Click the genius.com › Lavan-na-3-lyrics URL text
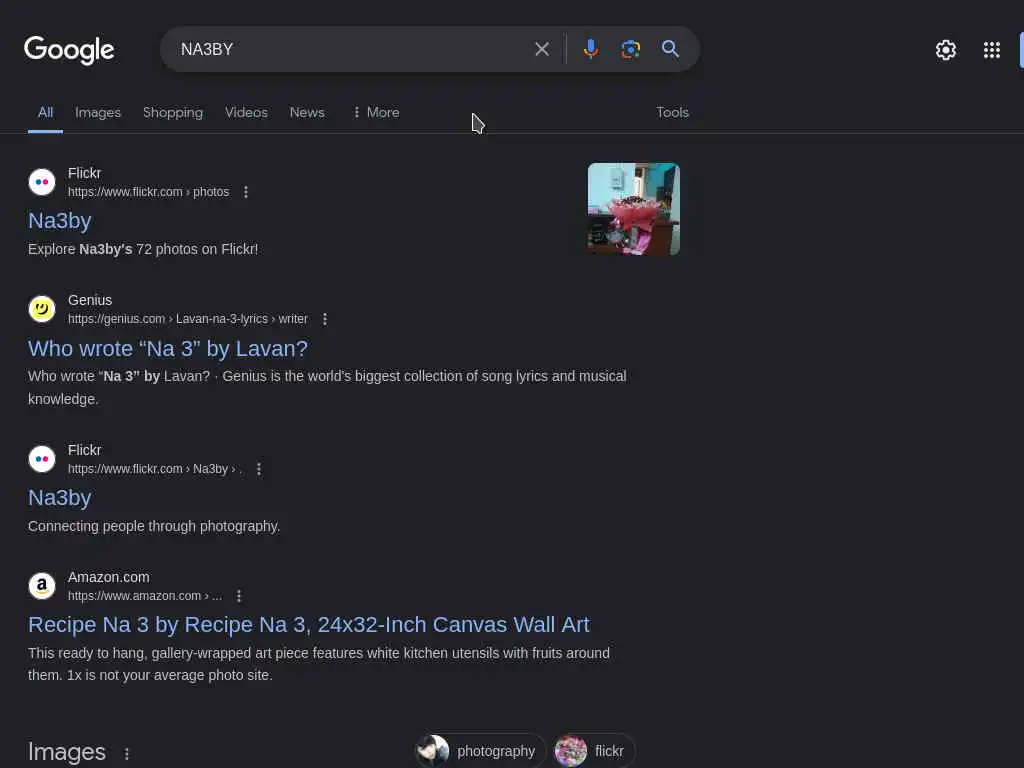 pos(187,319)
